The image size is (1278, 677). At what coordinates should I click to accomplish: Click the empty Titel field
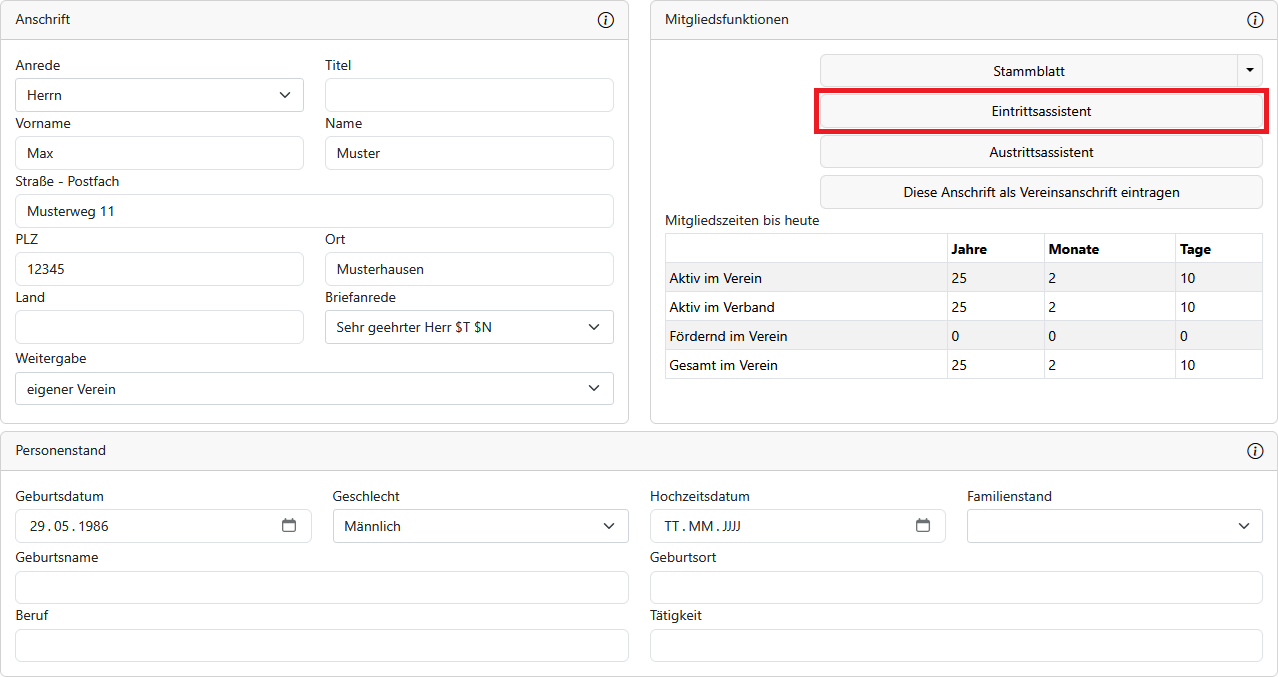tap(469, 95)
